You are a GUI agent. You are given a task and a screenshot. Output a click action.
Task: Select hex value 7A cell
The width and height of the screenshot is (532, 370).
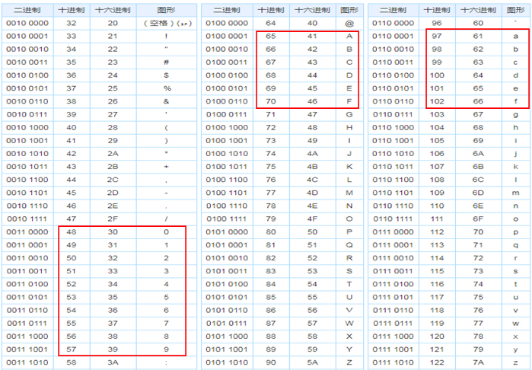(x=478, y=363)
